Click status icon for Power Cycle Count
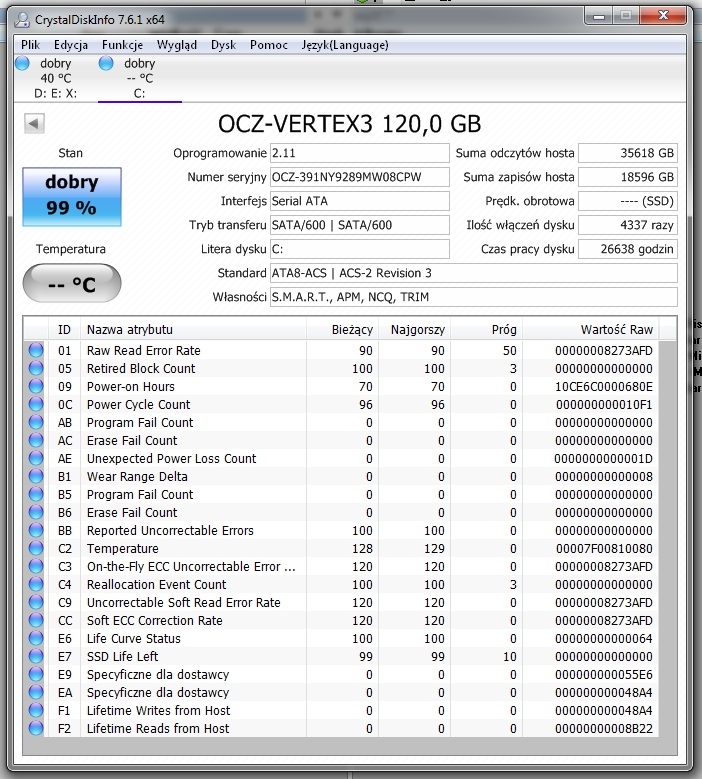 coord(36,404)
